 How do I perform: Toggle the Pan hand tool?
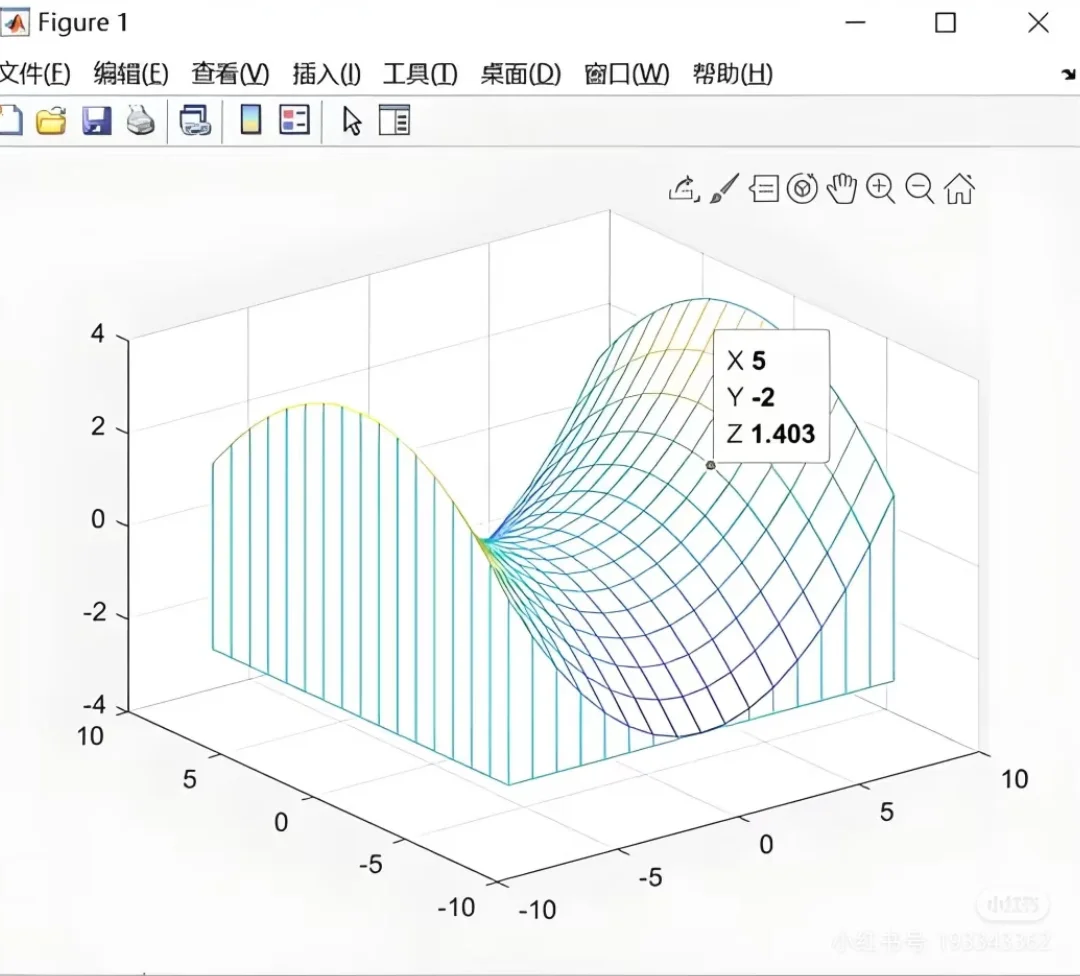click(x=842, y=188)
